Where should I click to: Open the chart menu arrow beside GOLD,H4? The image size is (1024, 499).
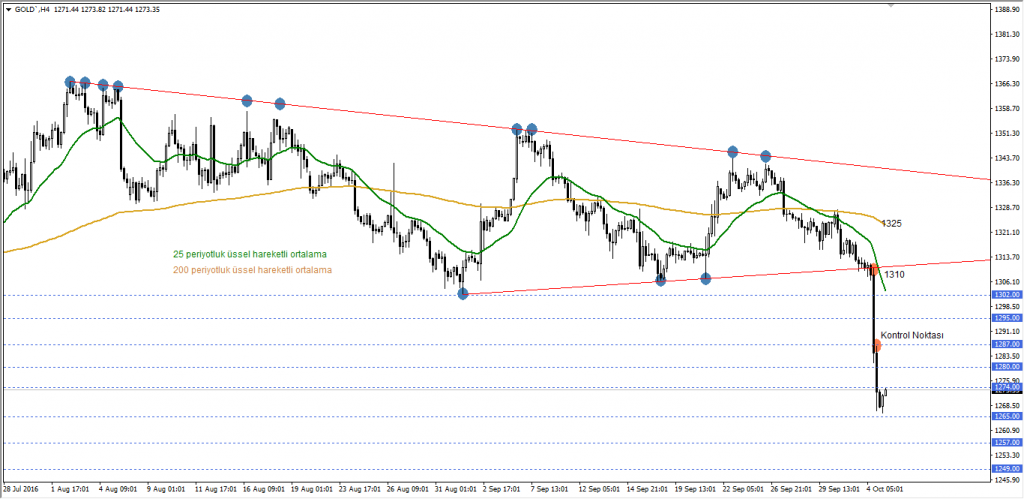click(x=6, y=8)
